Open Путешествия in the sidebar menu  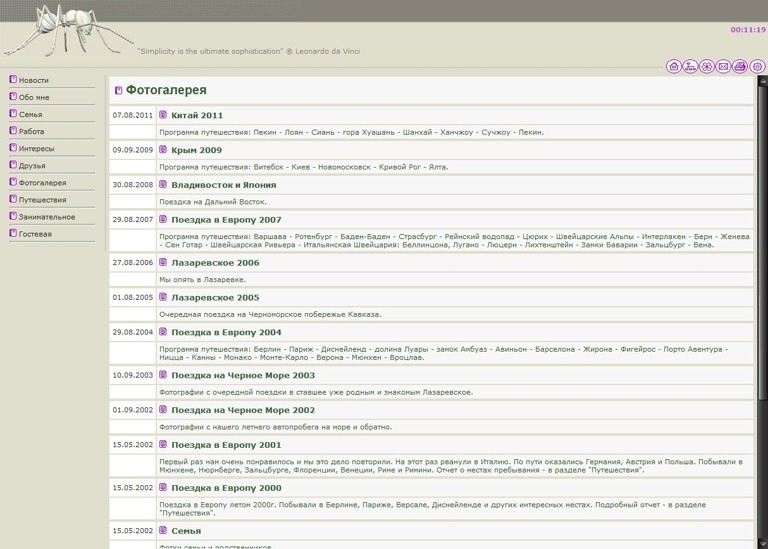(x=42, y=200)
